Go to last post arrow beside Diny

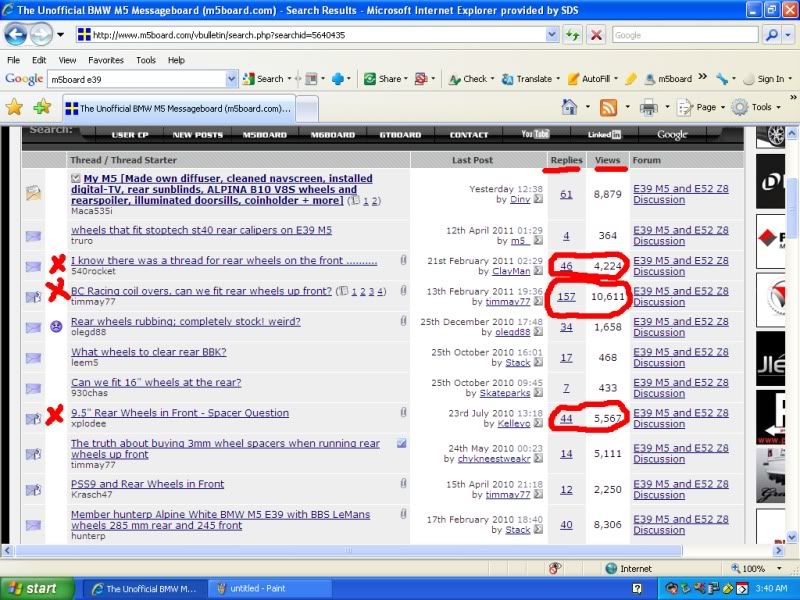coord(538,199)
